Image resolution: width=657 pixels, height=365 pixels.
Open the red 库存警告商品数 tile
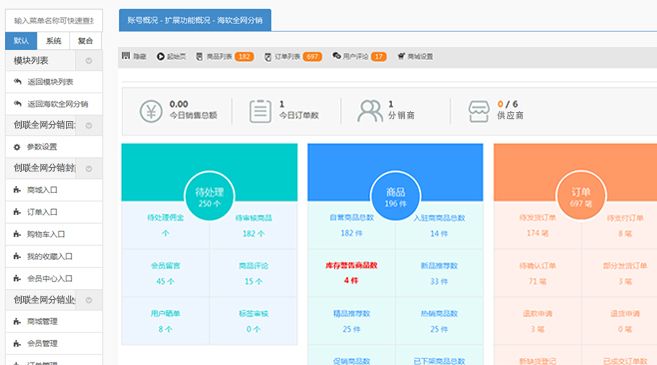pyautogui.click(x=352, y=273)
